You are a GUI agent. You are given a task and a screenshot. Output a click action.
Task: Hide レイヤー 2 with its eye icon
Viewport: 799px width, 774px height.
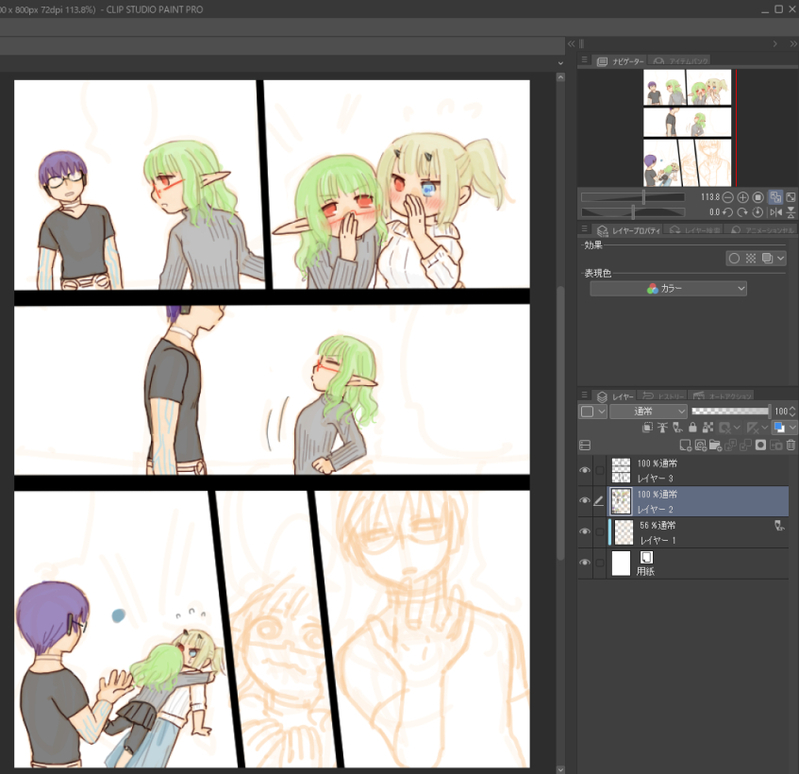coord(585,501)
